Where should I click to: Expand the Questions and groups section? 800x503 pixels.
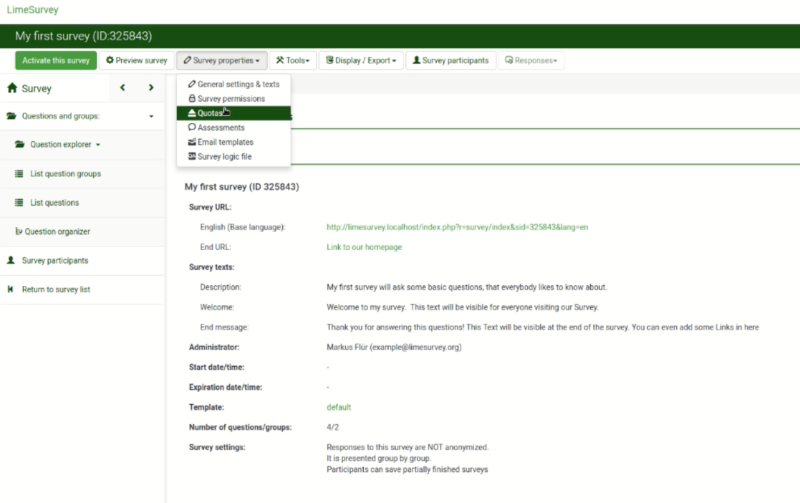pyautogui.click(x=83, y=116)
